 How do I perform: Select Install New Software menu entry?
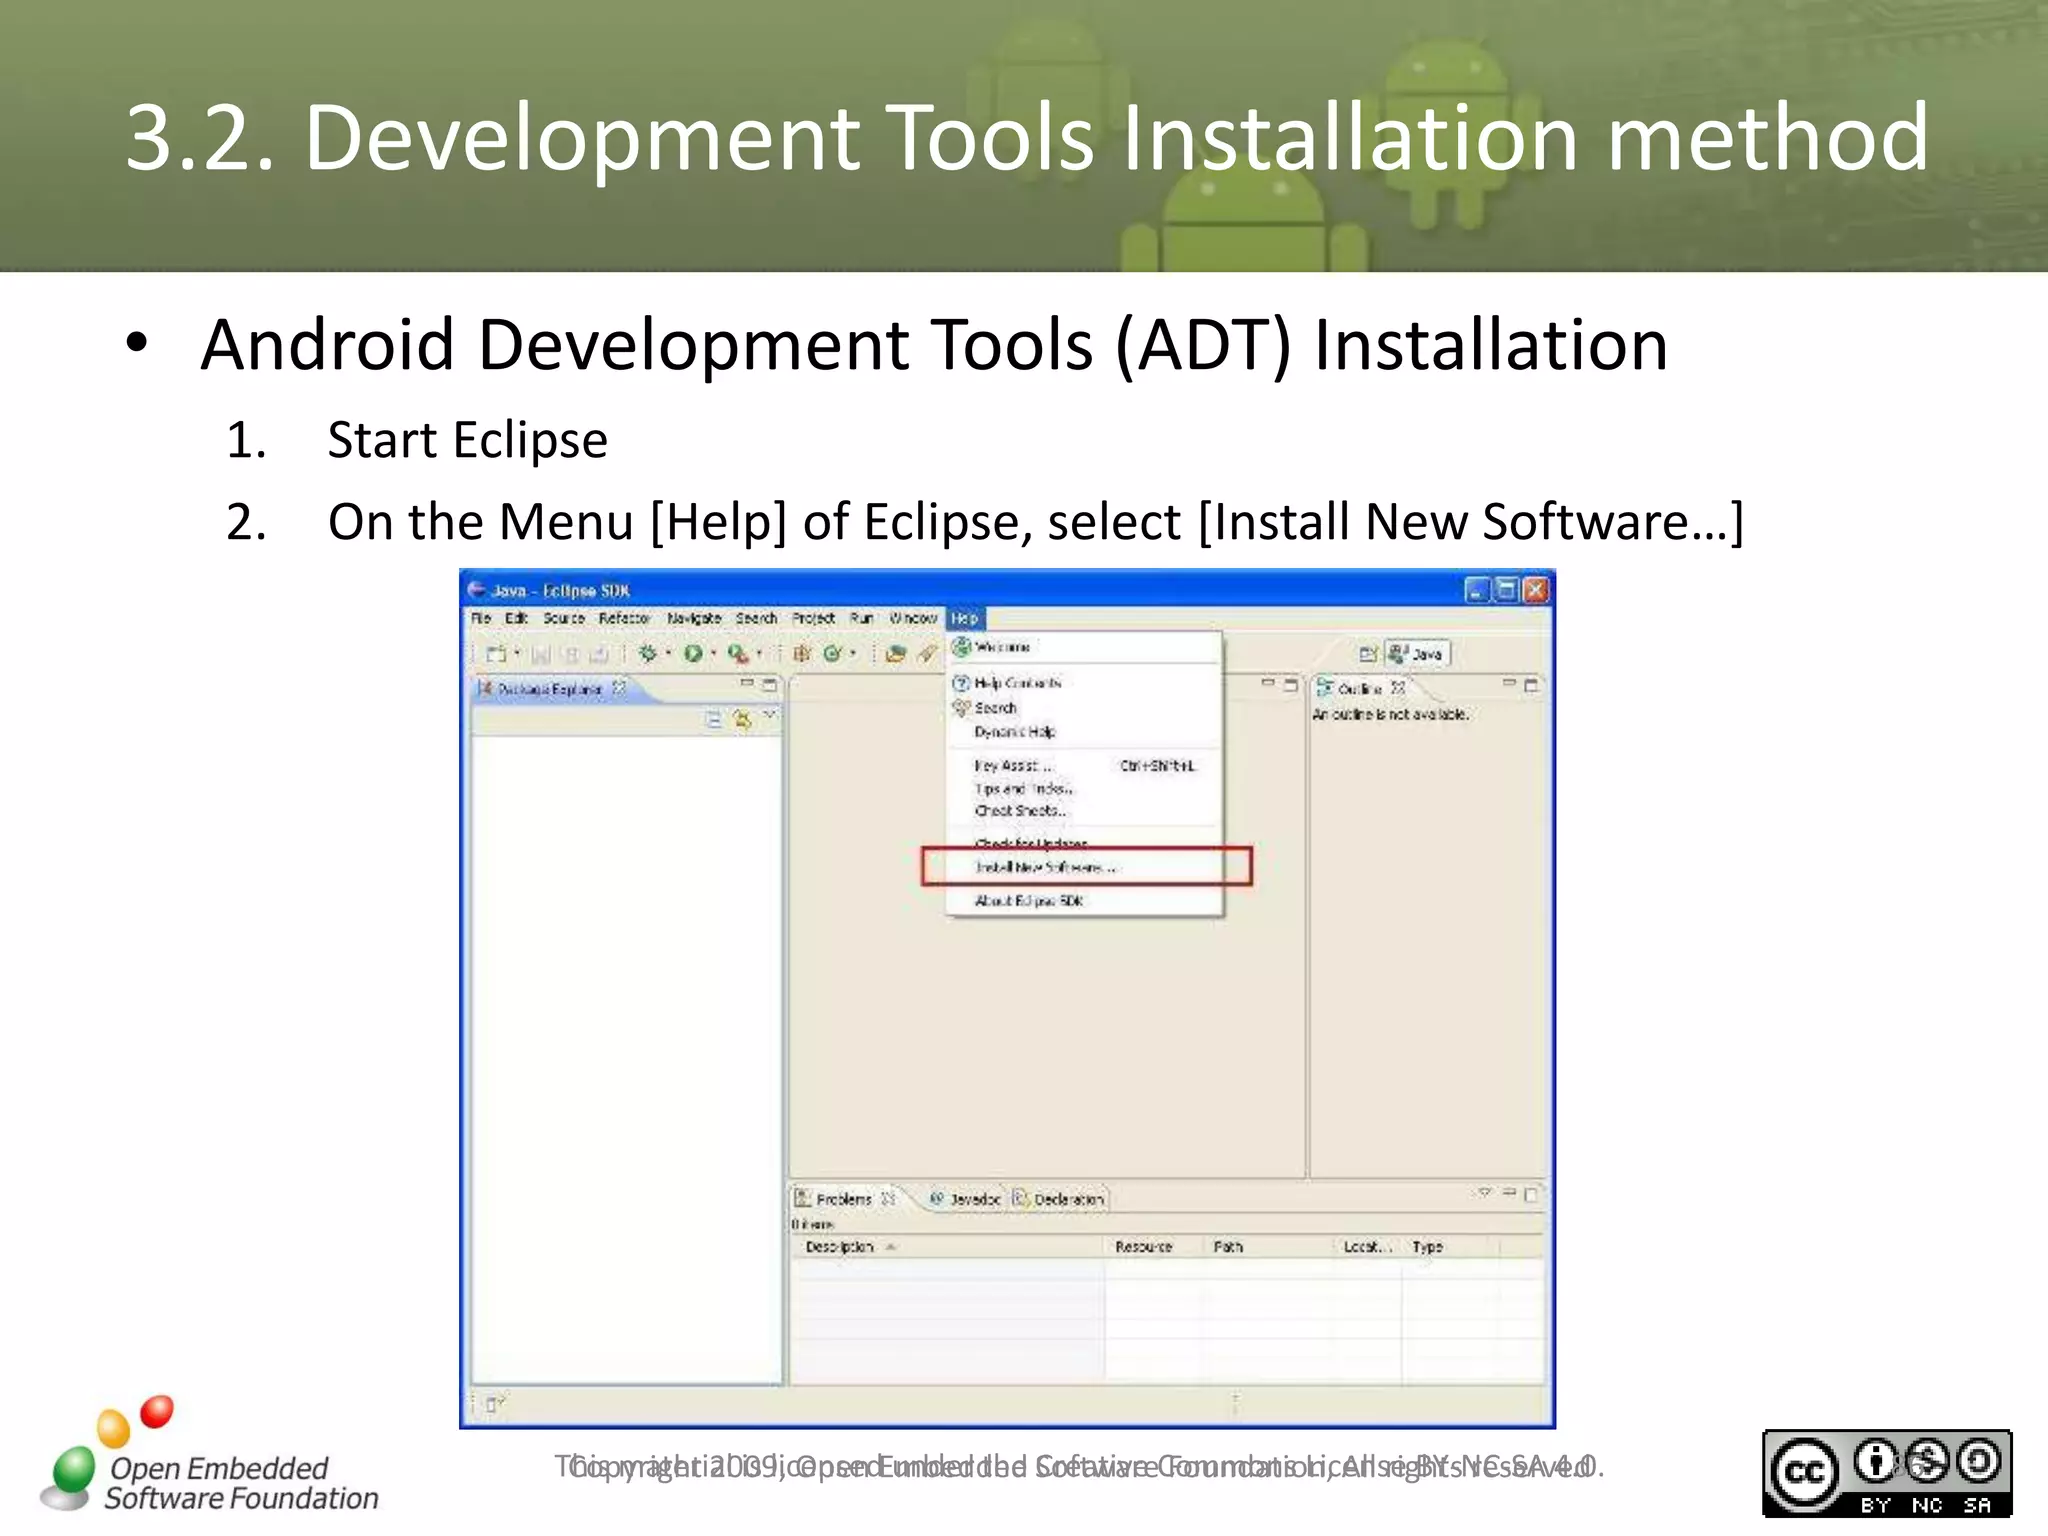click(x=1085, y=867)
